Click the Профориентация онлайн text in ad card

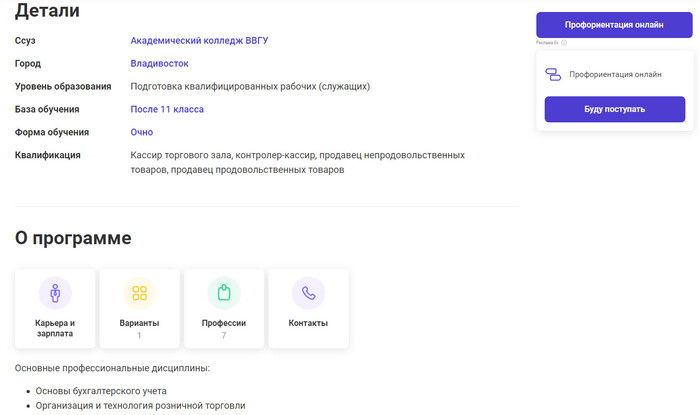point(615,75)
